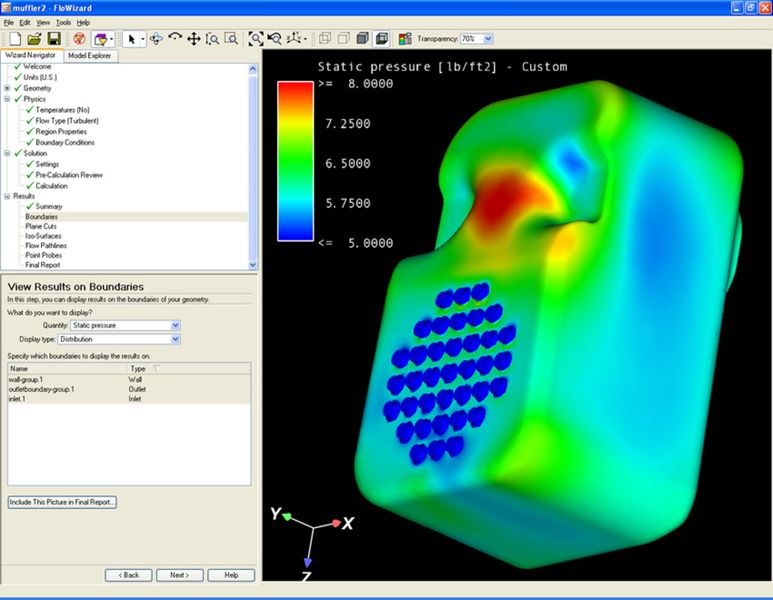Image resolution: width=773 pixels, height=600 pixels.
Task: Select Plane Cuts in the navigator tree
Action: pyautogui.click(x=41, y=226)
